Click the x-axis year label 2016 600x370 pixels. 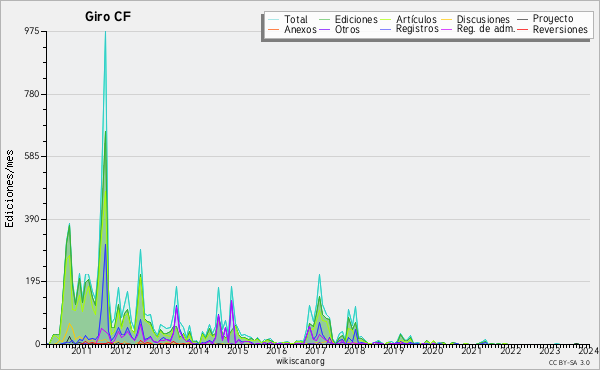coord(277,350)
